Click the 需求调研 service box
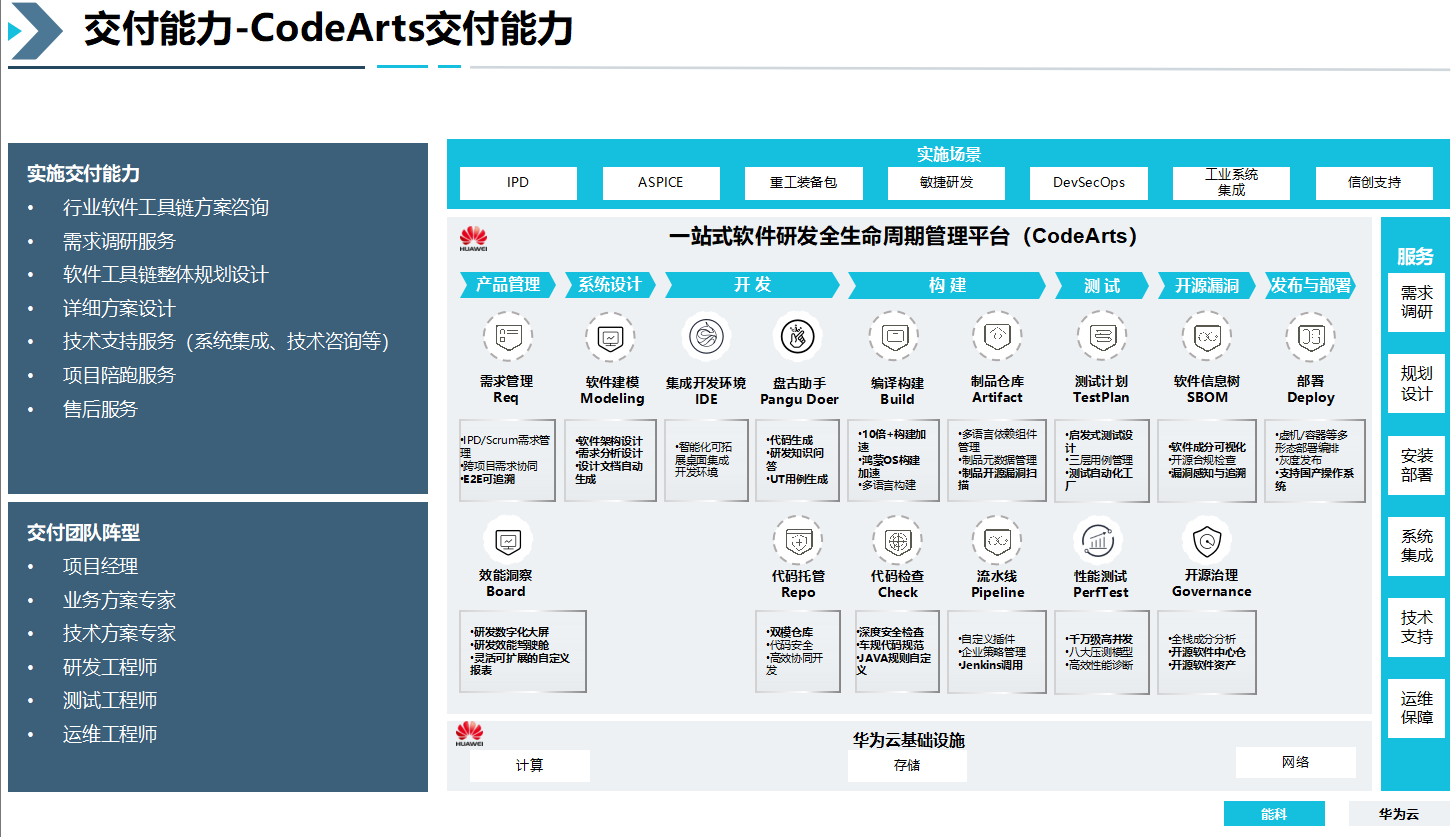Screen dimensions: 1454x837 tap(1416, 302)
